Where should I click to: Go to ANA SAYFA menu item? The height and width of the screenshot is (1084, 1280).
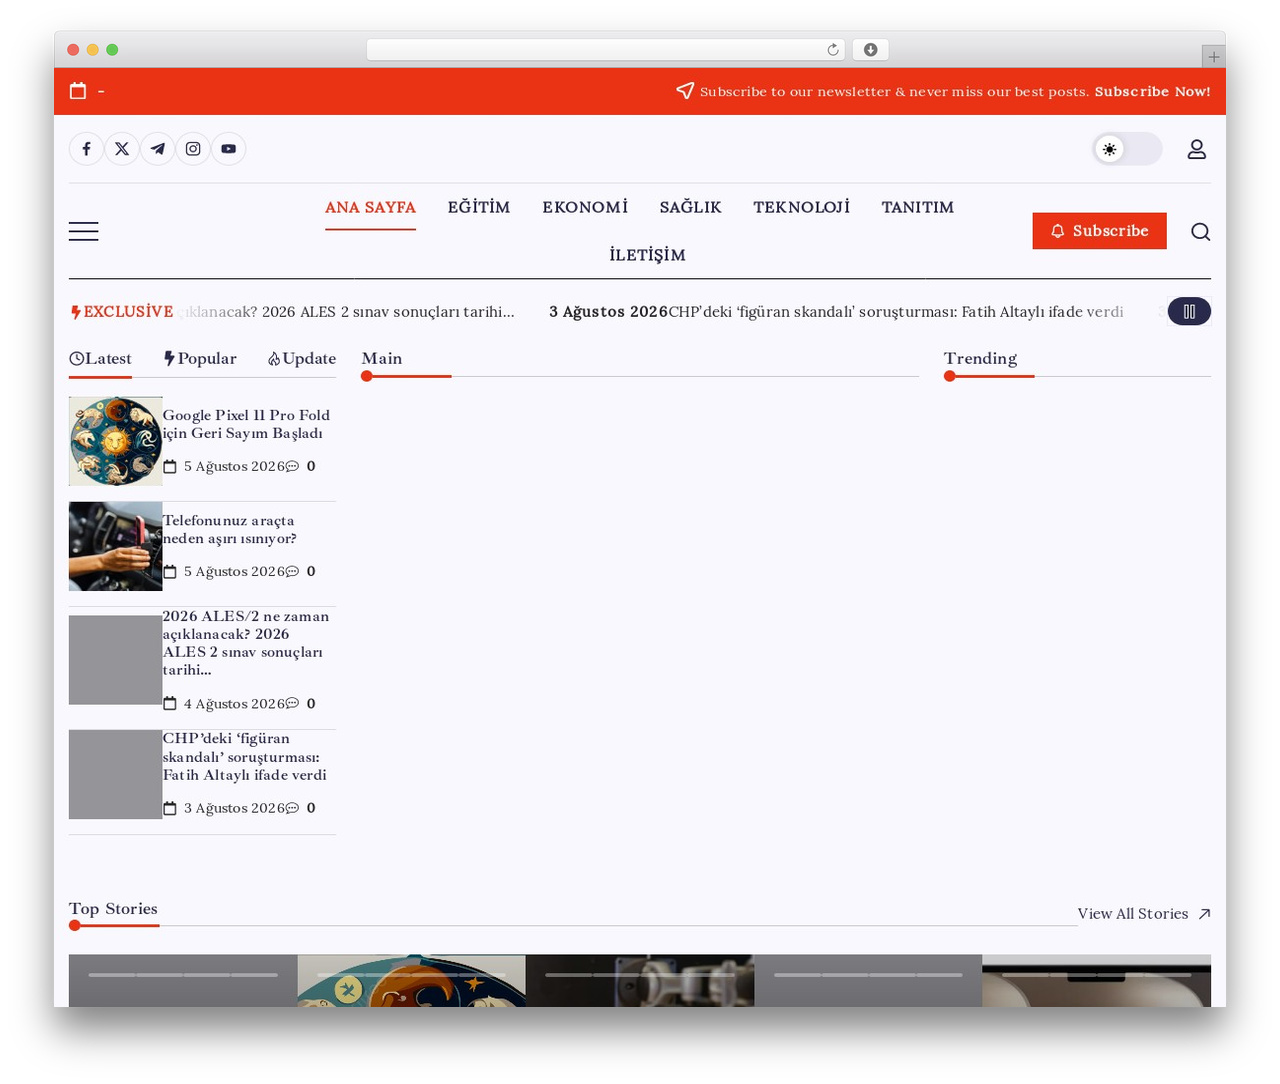[370, 207]
